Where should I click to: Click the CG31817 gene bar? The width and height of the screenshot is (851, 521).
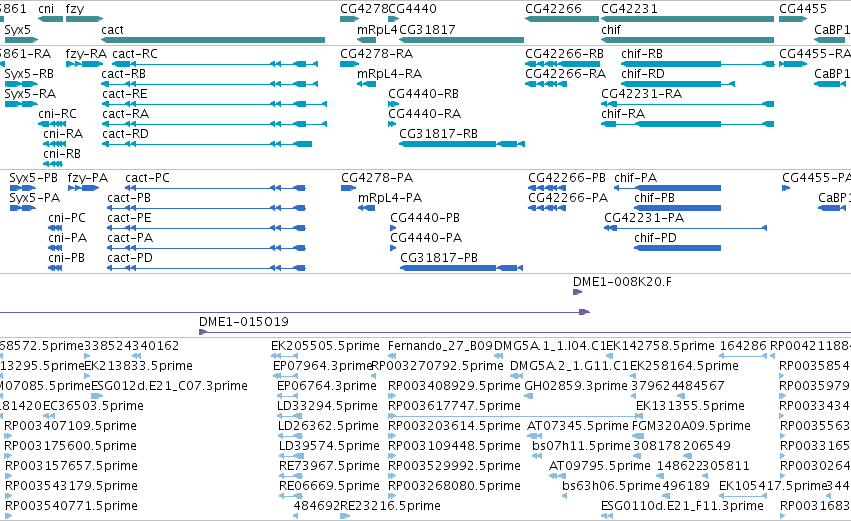pos(461,40)
